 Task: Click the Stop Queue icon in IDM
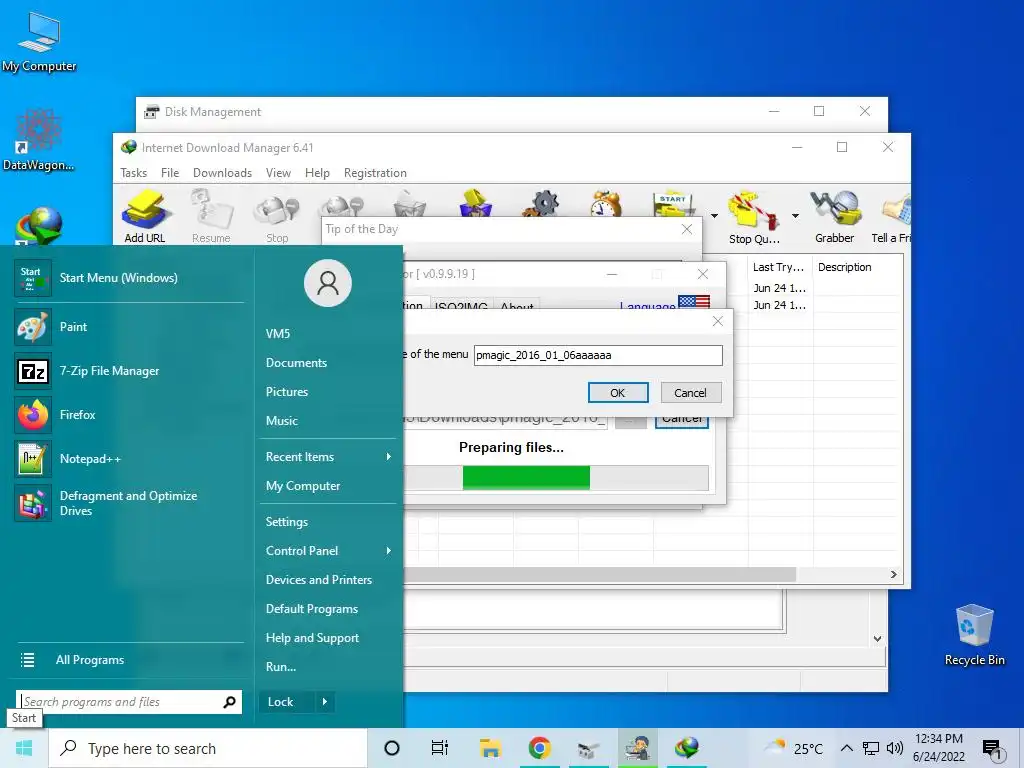point(754,218)
